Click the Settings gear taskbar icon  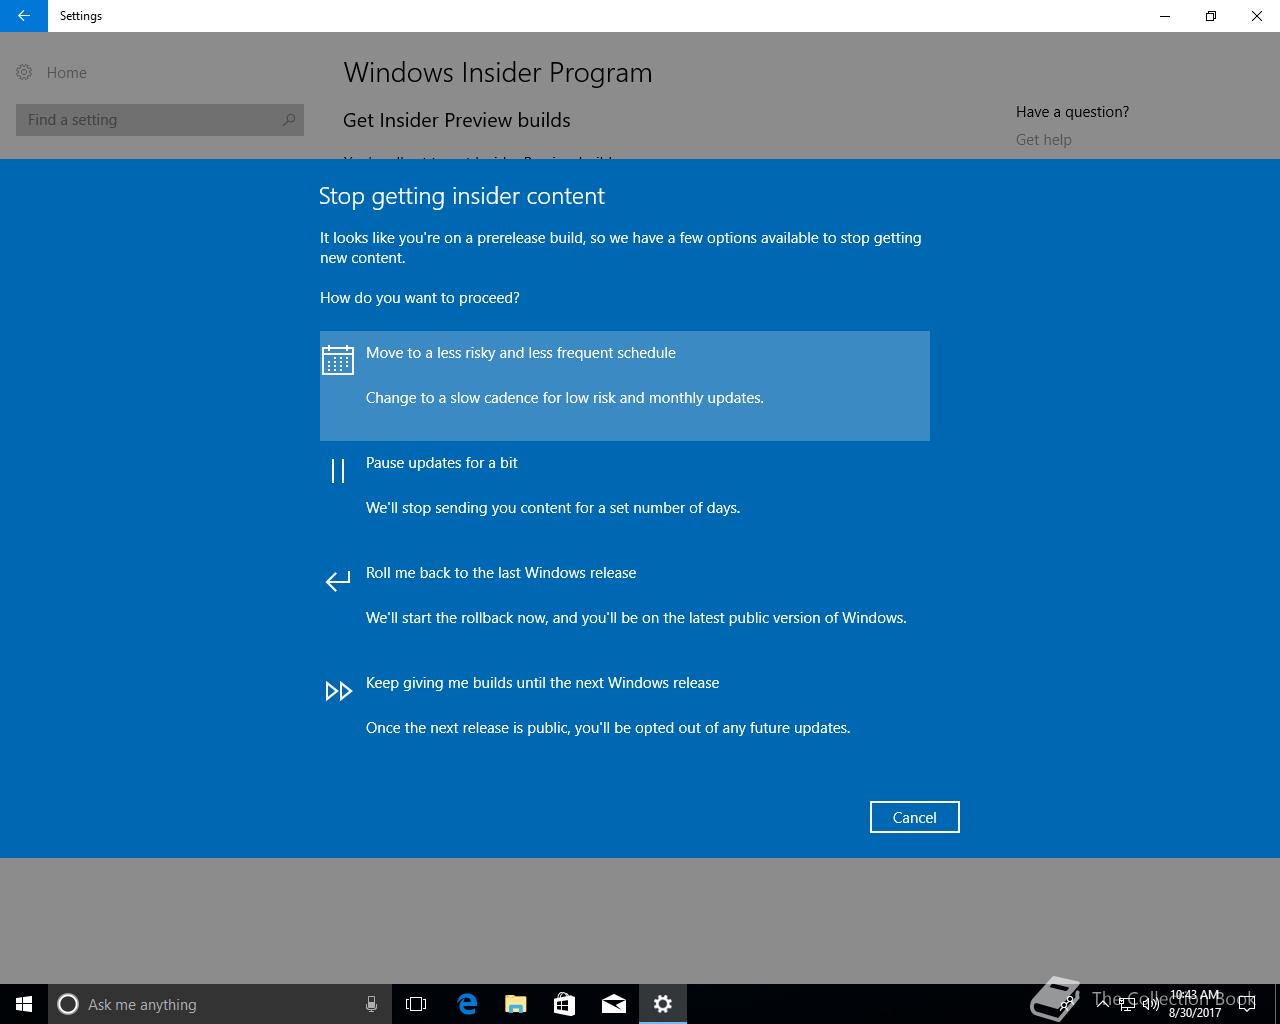click(x=662, y=1004)
